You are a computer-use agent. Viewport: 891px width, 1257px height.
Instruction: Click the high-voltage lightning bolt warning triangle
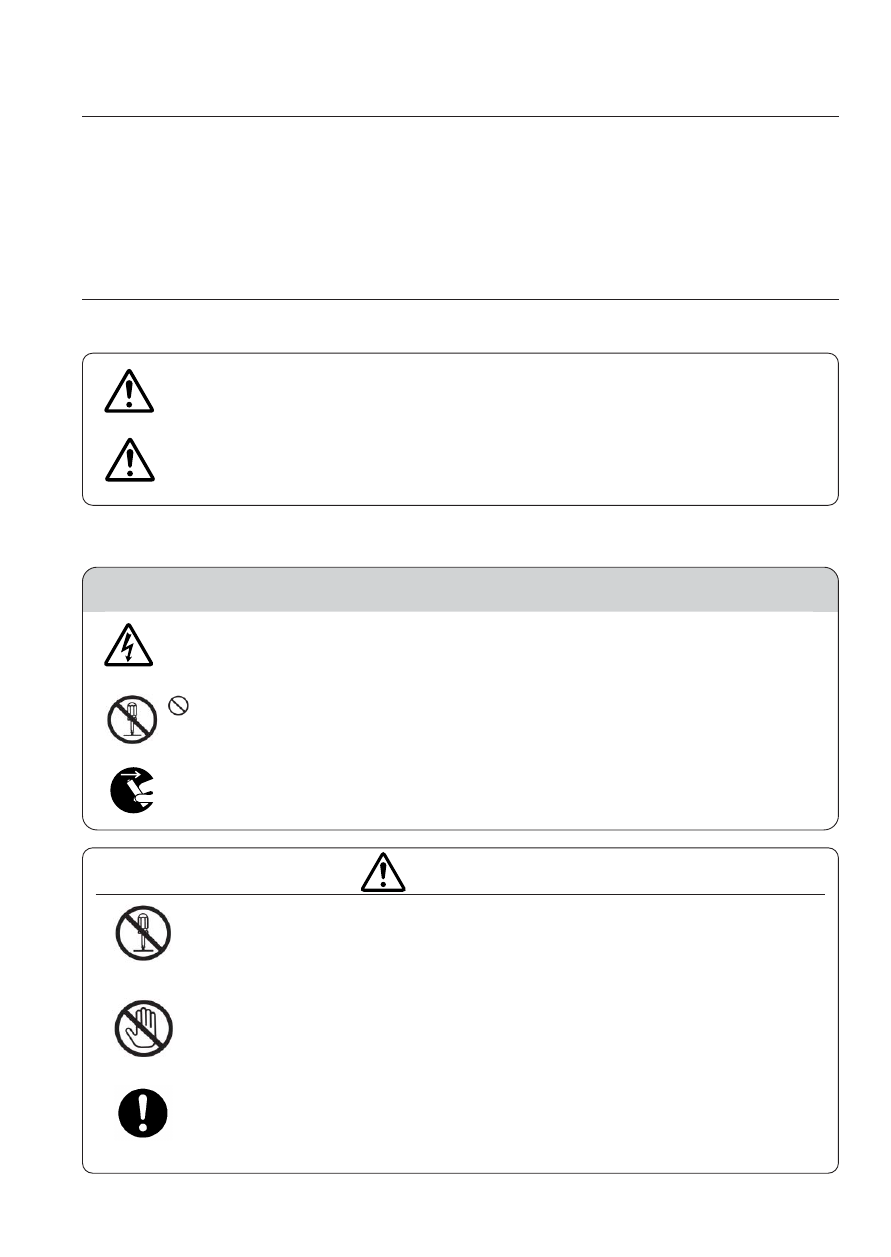click(x=129, y=646)
